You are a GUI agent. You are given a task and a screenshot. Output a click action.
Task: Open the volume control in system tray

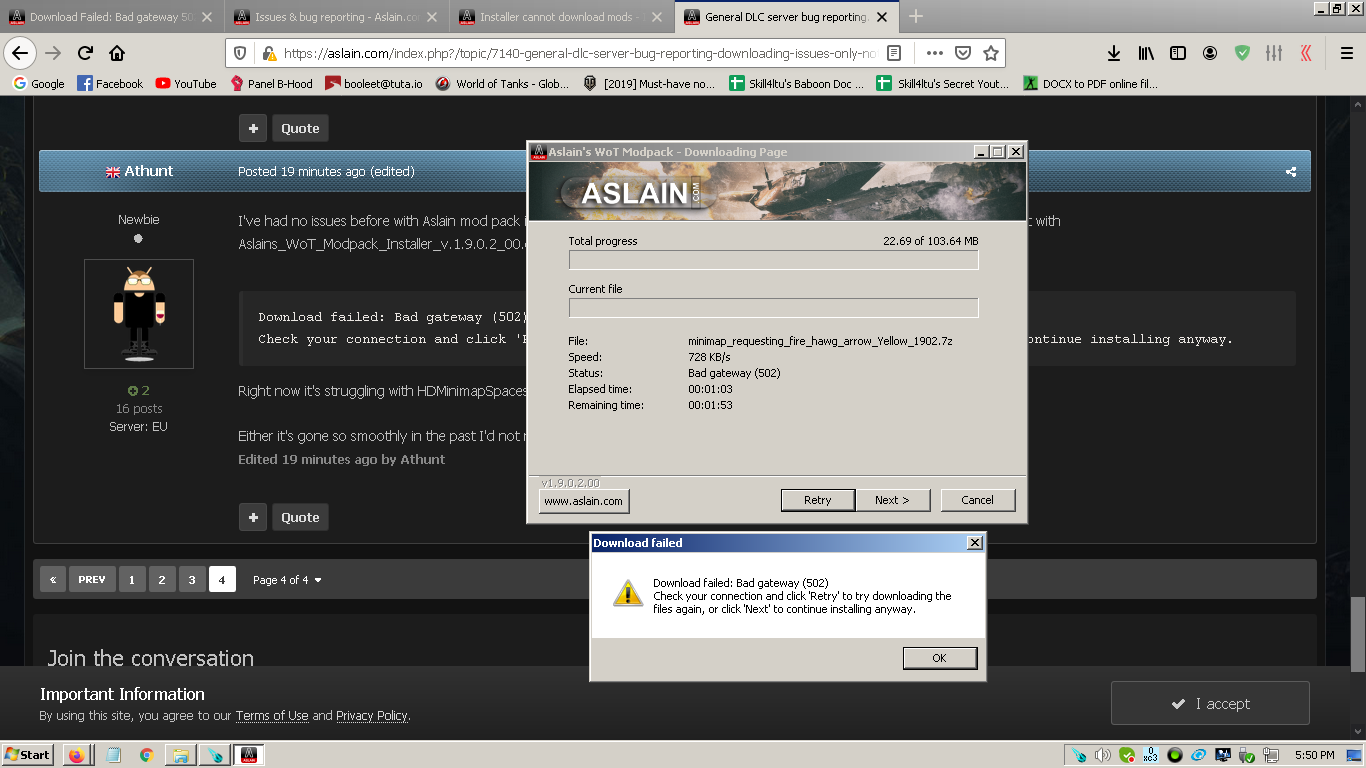1102,755
